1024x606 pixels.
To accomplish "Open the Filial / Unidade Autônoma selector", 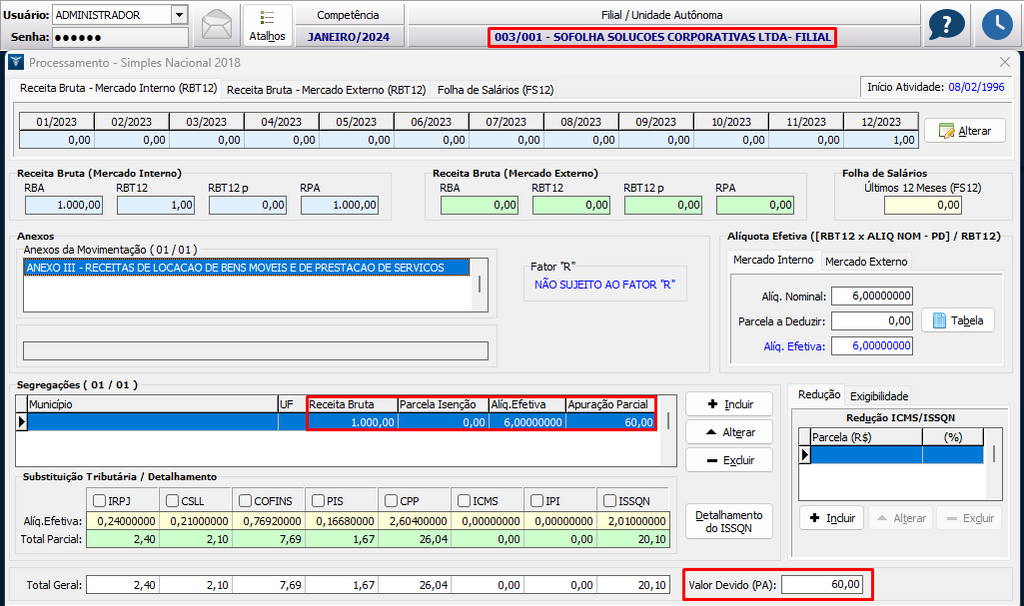I will pos(662,37).
